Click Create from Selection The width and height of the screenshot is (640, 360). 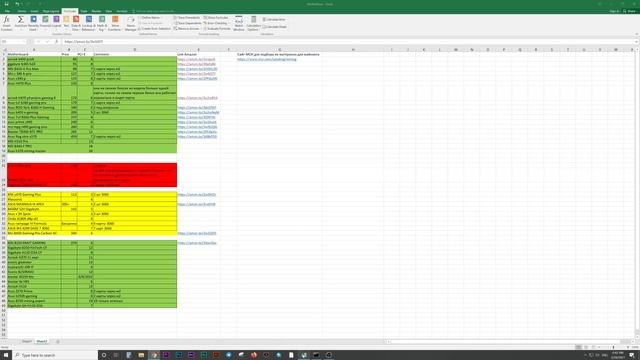point(154,29)
